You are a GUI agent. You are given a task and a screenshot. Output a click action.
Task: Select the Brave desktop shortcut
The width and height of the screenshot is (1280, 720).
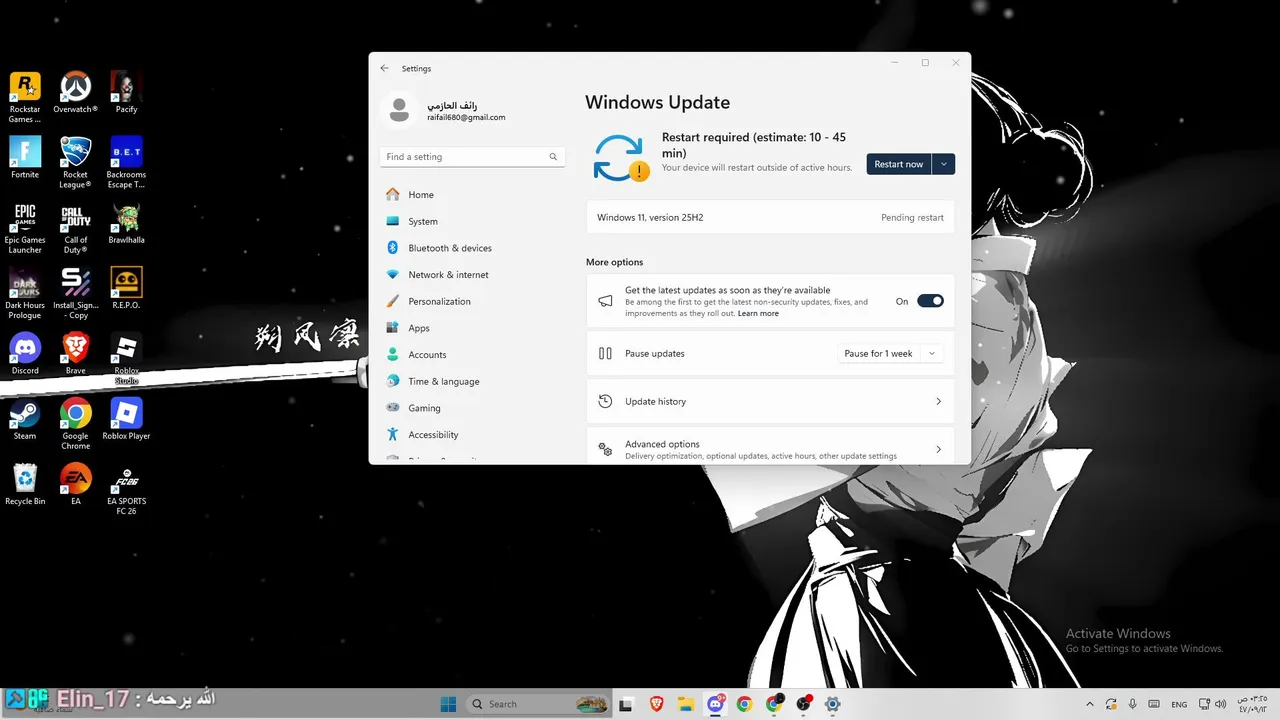tap(75, 353)
